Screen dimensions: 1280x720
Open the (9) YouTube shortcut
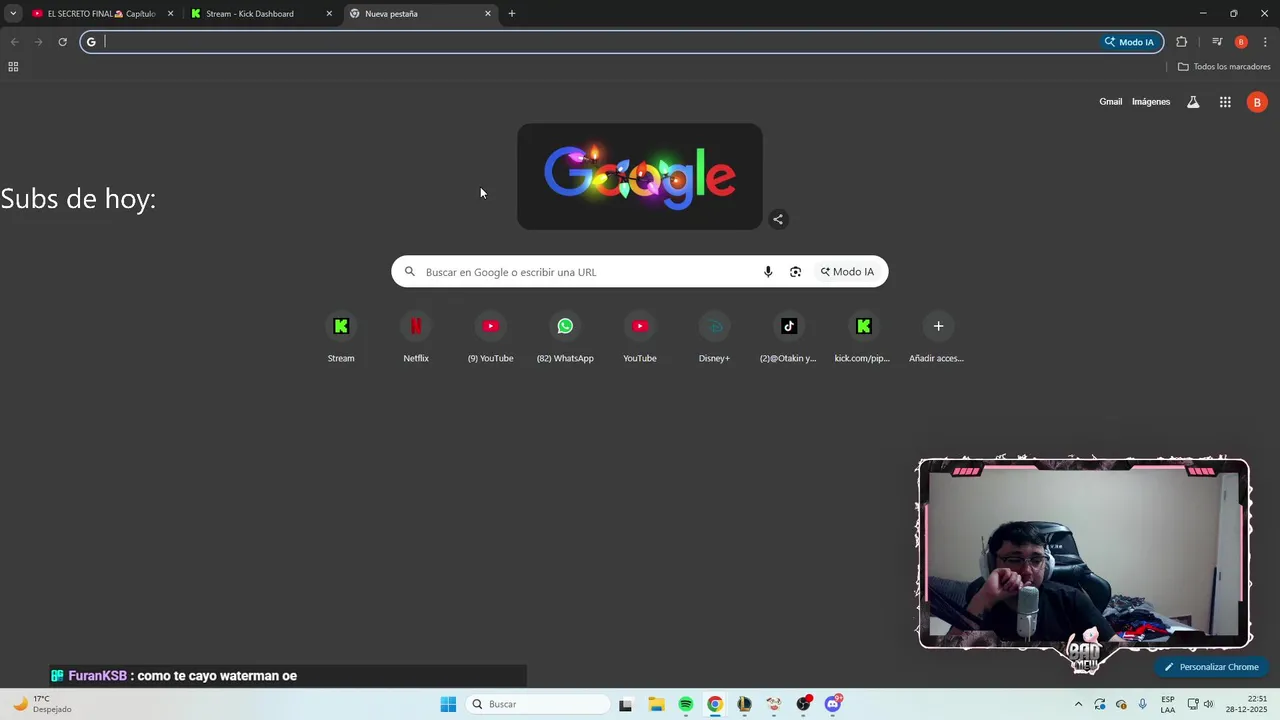click(490, 337)
